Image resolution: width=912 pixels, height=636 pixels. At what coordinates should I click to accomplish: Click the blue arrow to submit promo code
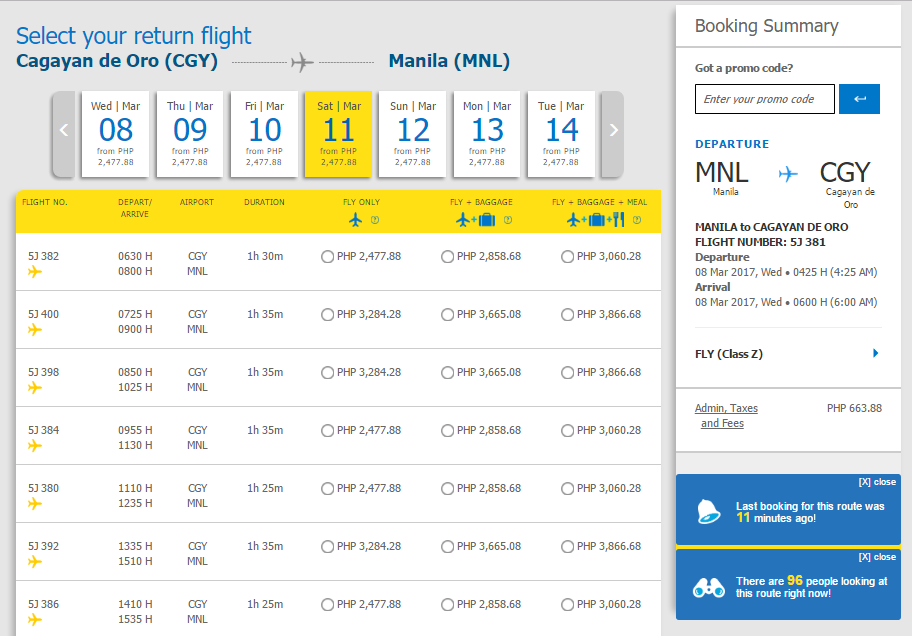click(859, 99)
